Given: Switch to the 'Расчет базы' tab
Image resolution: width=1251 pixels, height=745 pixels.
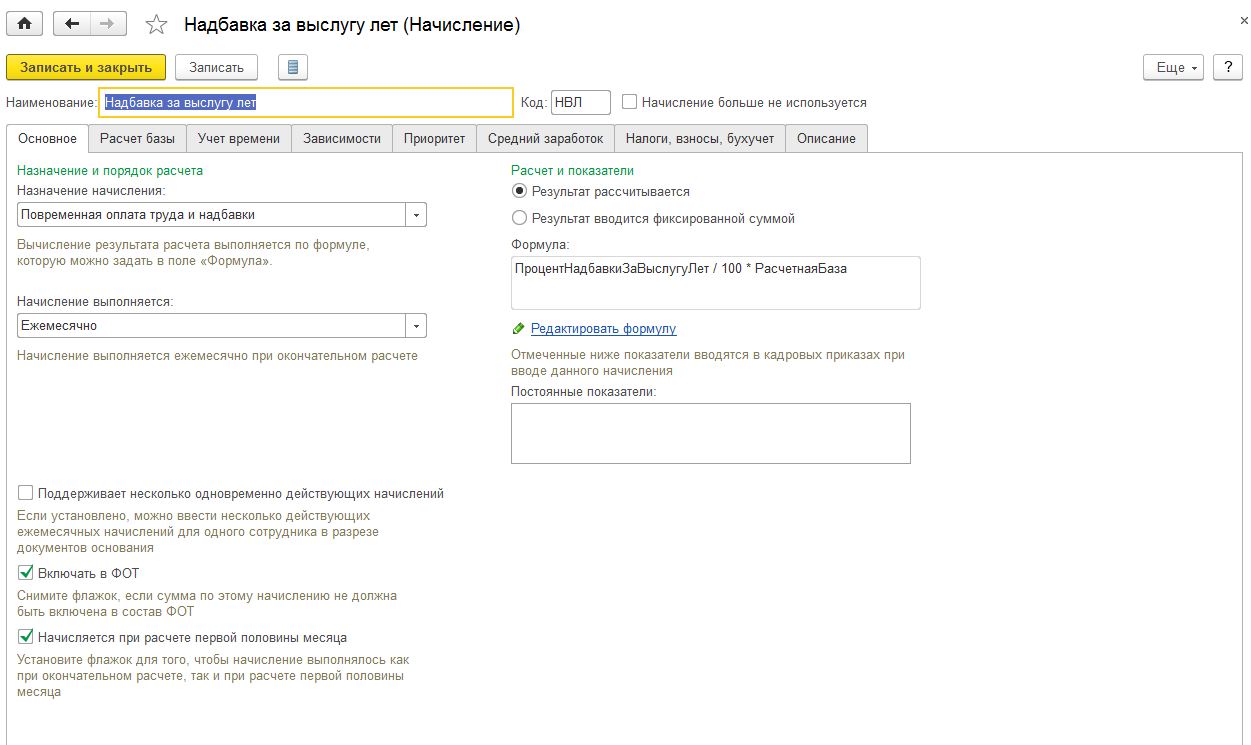Looking at the screenshot, I should point(137,139).
